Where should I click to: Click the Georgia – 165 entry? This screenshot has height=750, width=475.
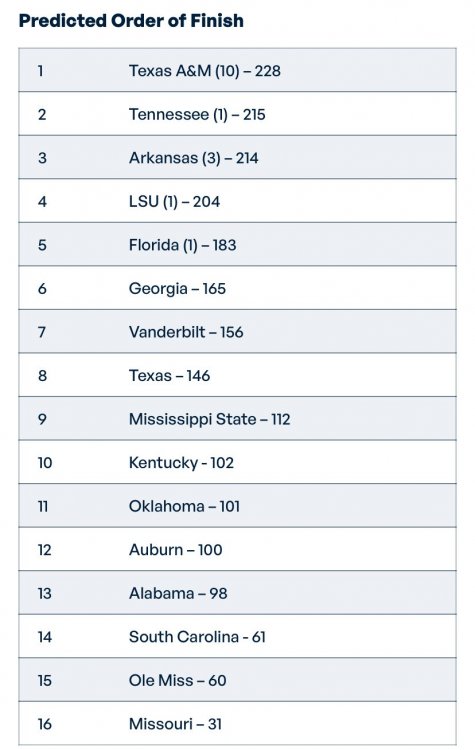(177, 288)
